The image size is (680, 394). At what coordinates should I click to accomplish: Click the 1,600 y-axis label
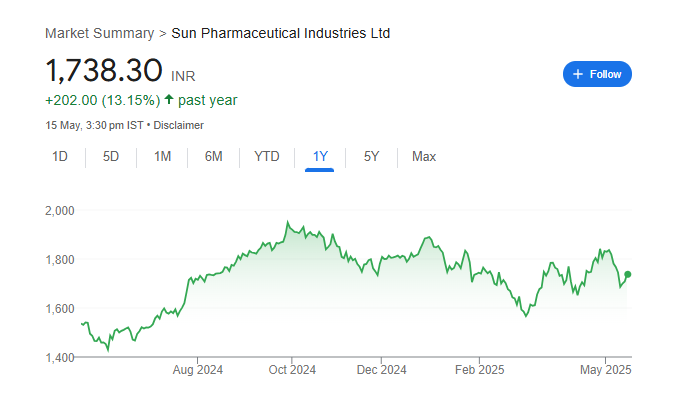coord(60,309)
